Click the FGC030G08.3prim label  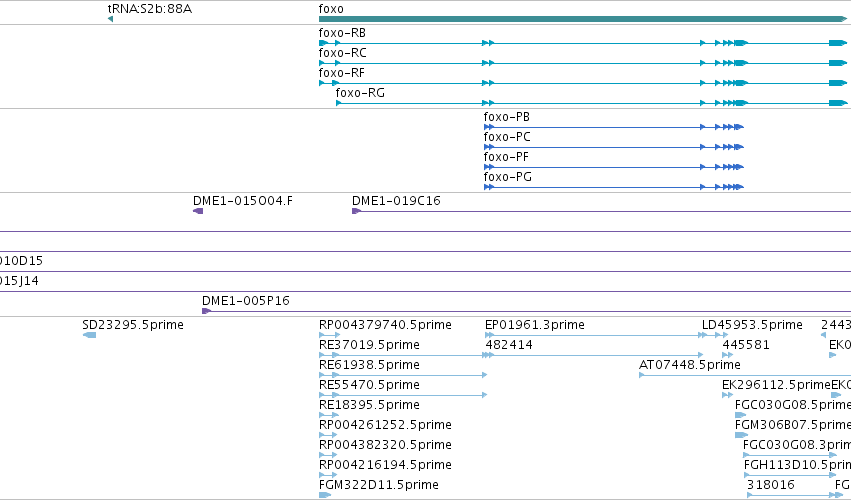pos(797,445)
